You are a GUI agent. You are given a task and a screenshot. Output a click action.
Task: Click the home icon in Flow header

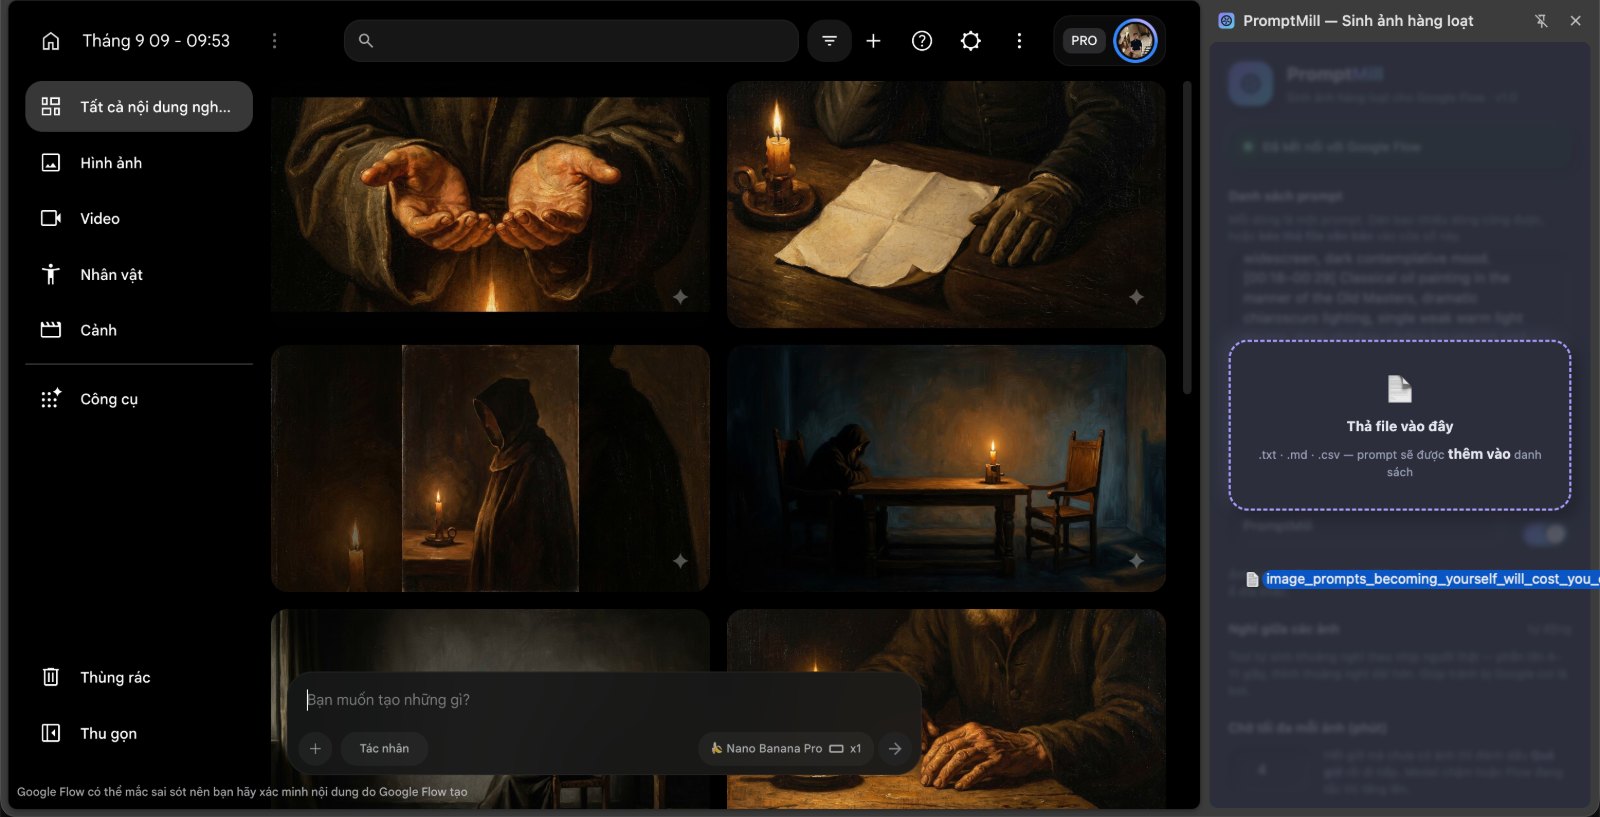coord(51,41)
